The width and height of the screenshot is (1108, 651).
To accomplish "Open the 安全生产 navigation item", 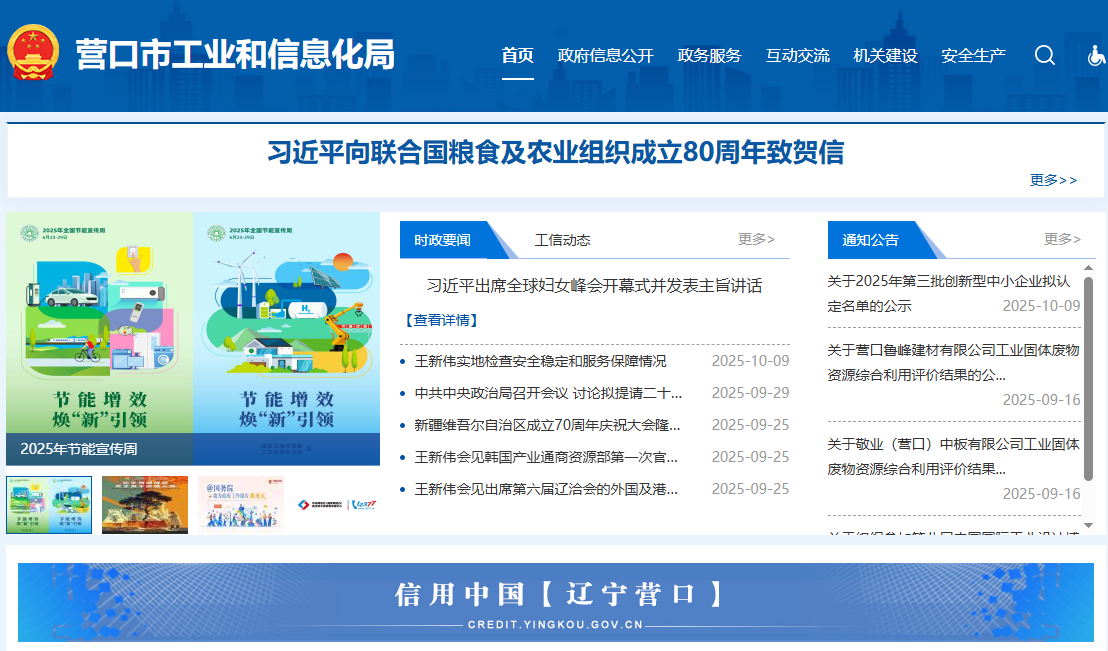I will [973, 56].
